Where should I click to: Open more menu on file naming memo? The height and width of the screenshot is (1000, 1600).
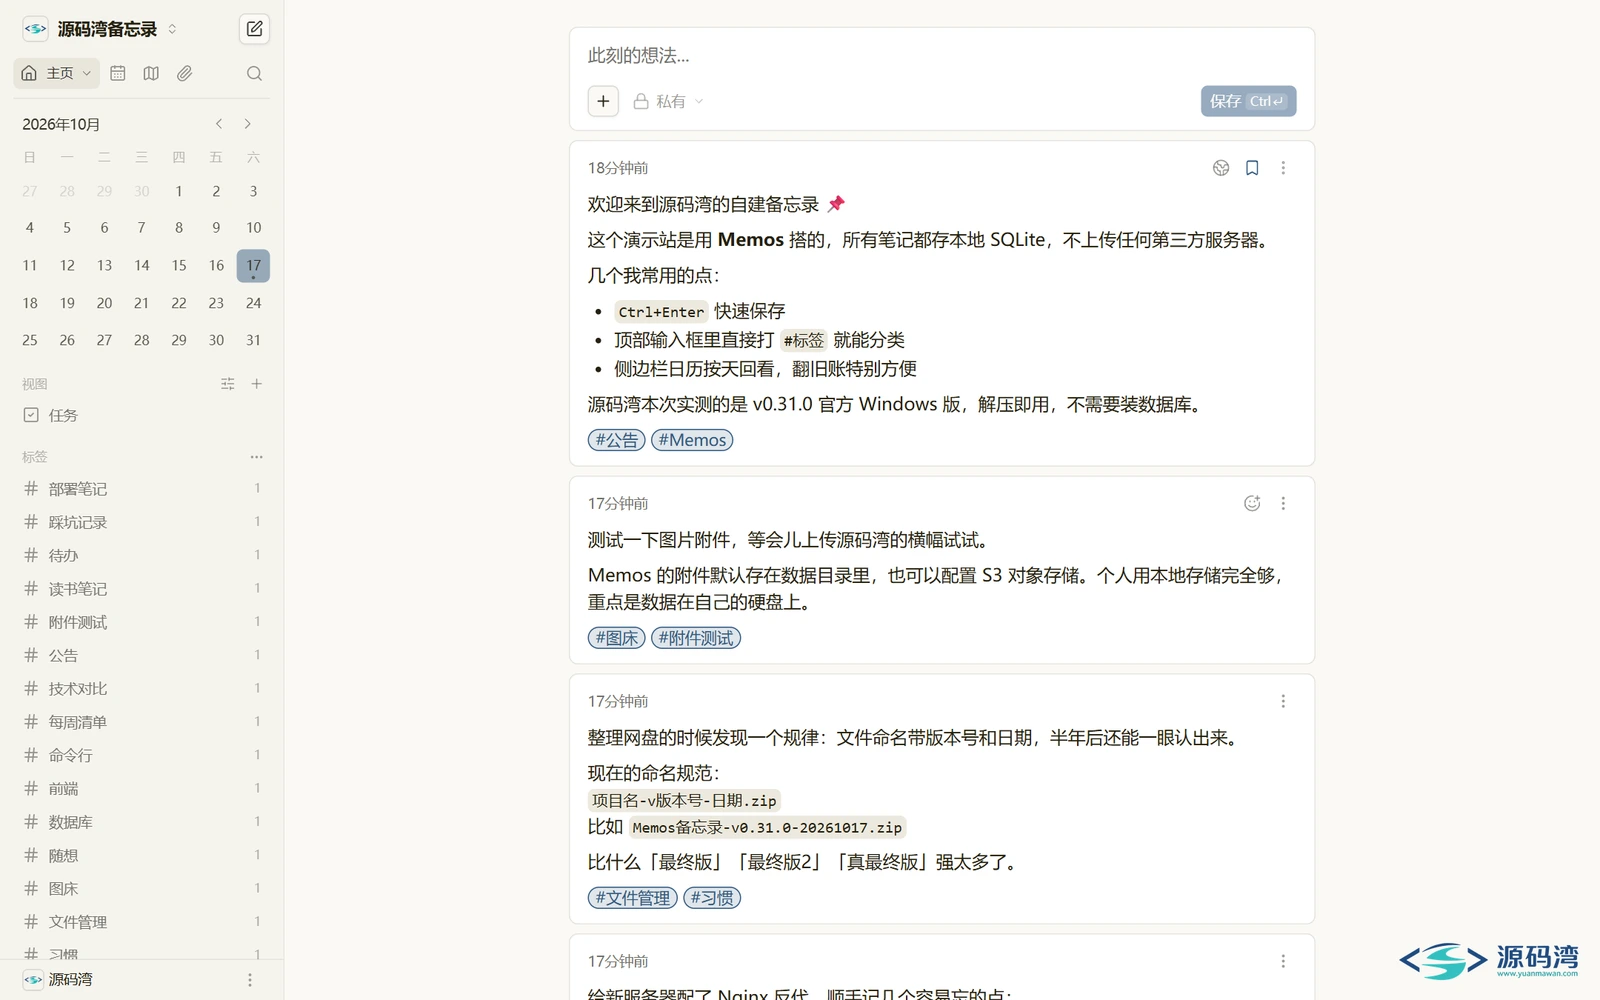pos(1283,702)
